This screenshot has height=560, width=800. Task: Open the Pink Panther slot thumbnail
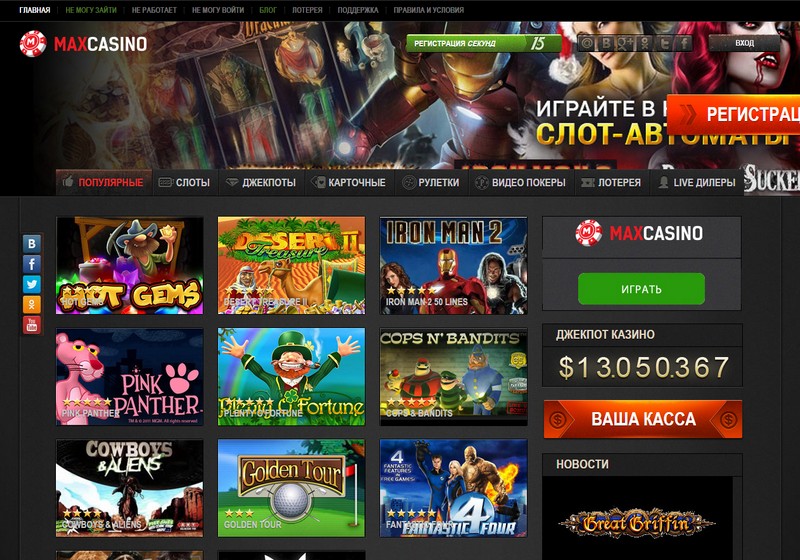pos(130,376)
